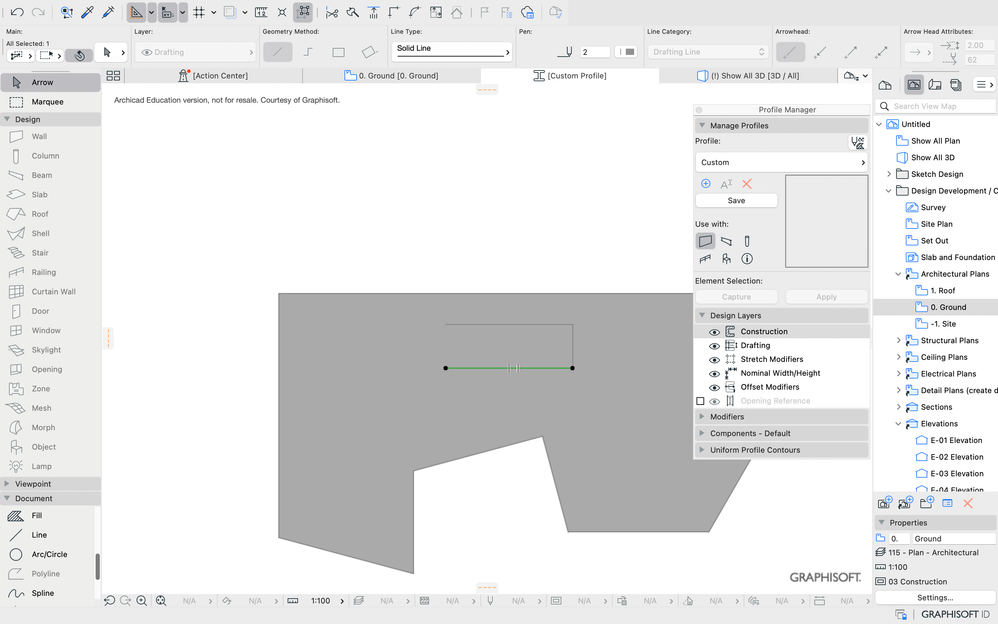Enable the Opening Reference checkbox
The height and width of the screenshot is (624, 998).
pyautogui.click(x=700, y=401)
